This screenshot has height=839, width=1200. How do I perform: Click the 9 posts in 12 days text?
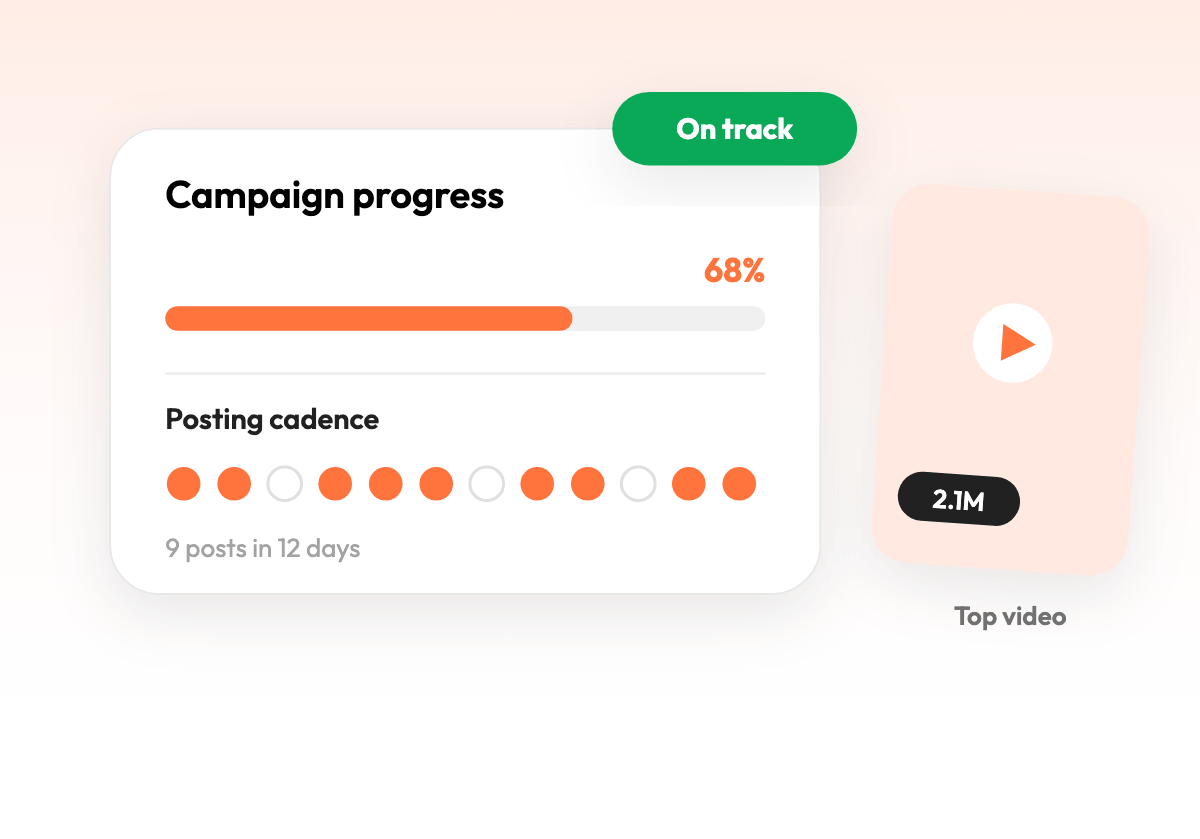click(x=263, y=549)
